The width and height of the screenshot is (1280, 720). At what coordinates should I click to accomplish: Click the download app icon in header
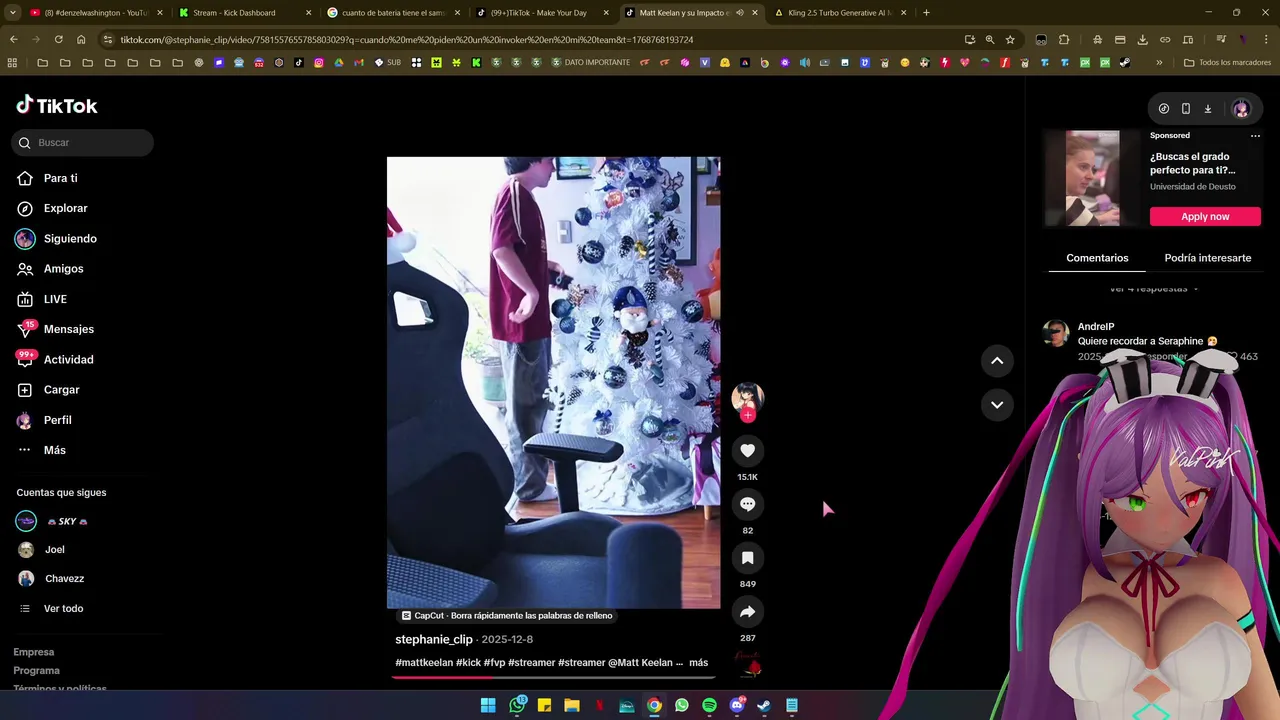pos(1208,109)
